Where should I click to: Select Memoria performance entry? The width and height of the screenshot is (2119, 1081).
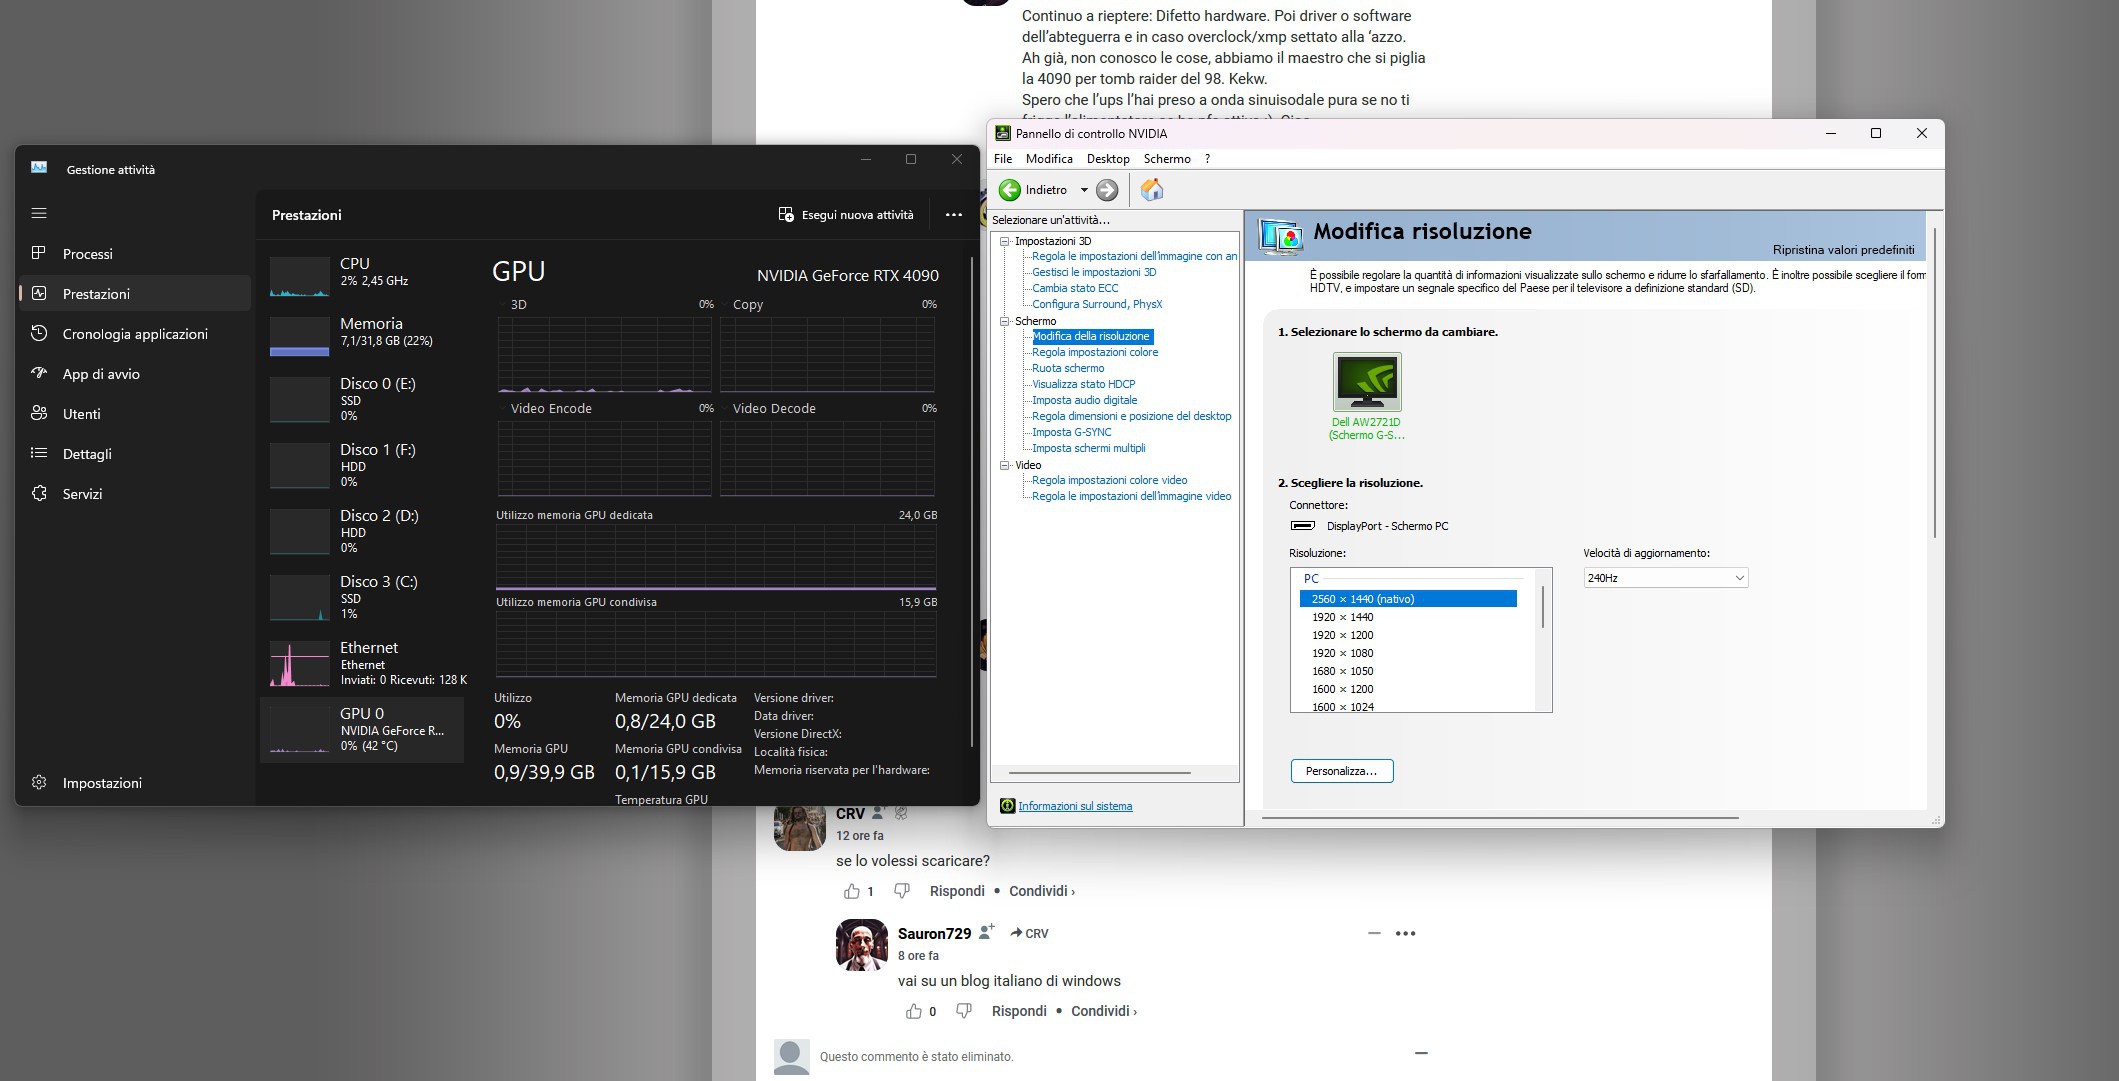(362, 335)
